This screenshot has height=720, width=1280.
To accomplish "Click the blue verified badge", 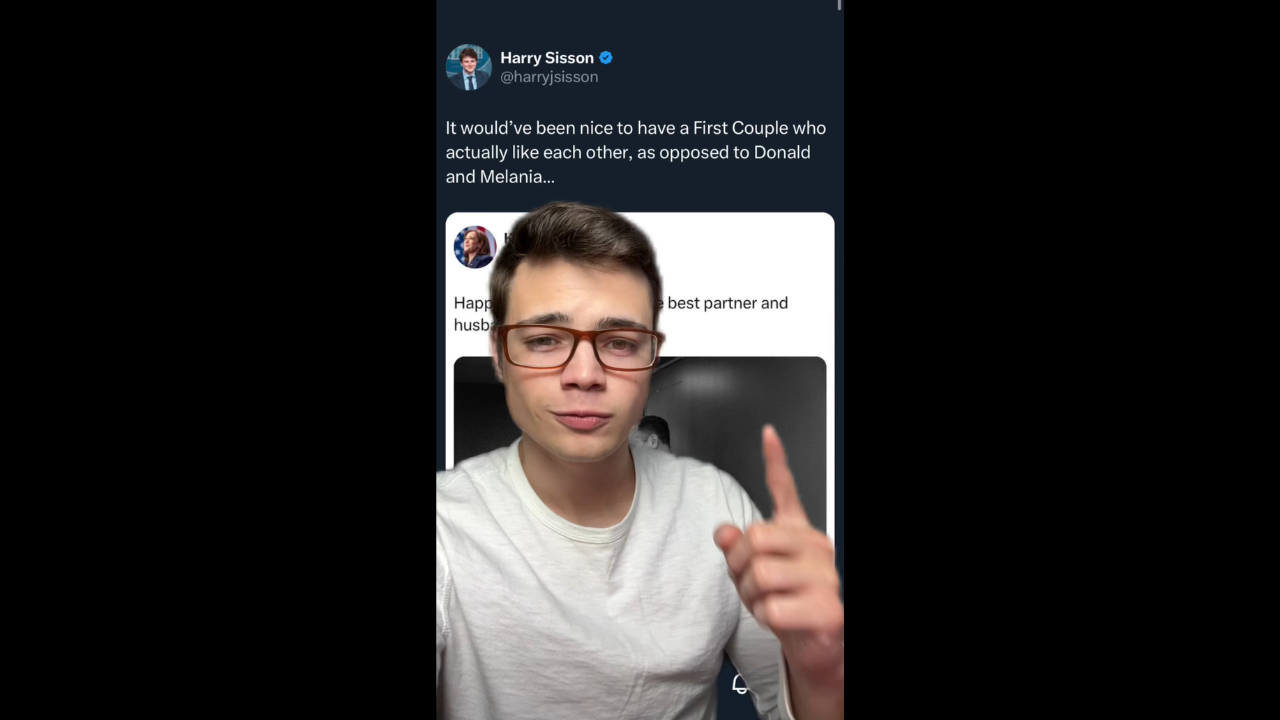I will 606,58.
